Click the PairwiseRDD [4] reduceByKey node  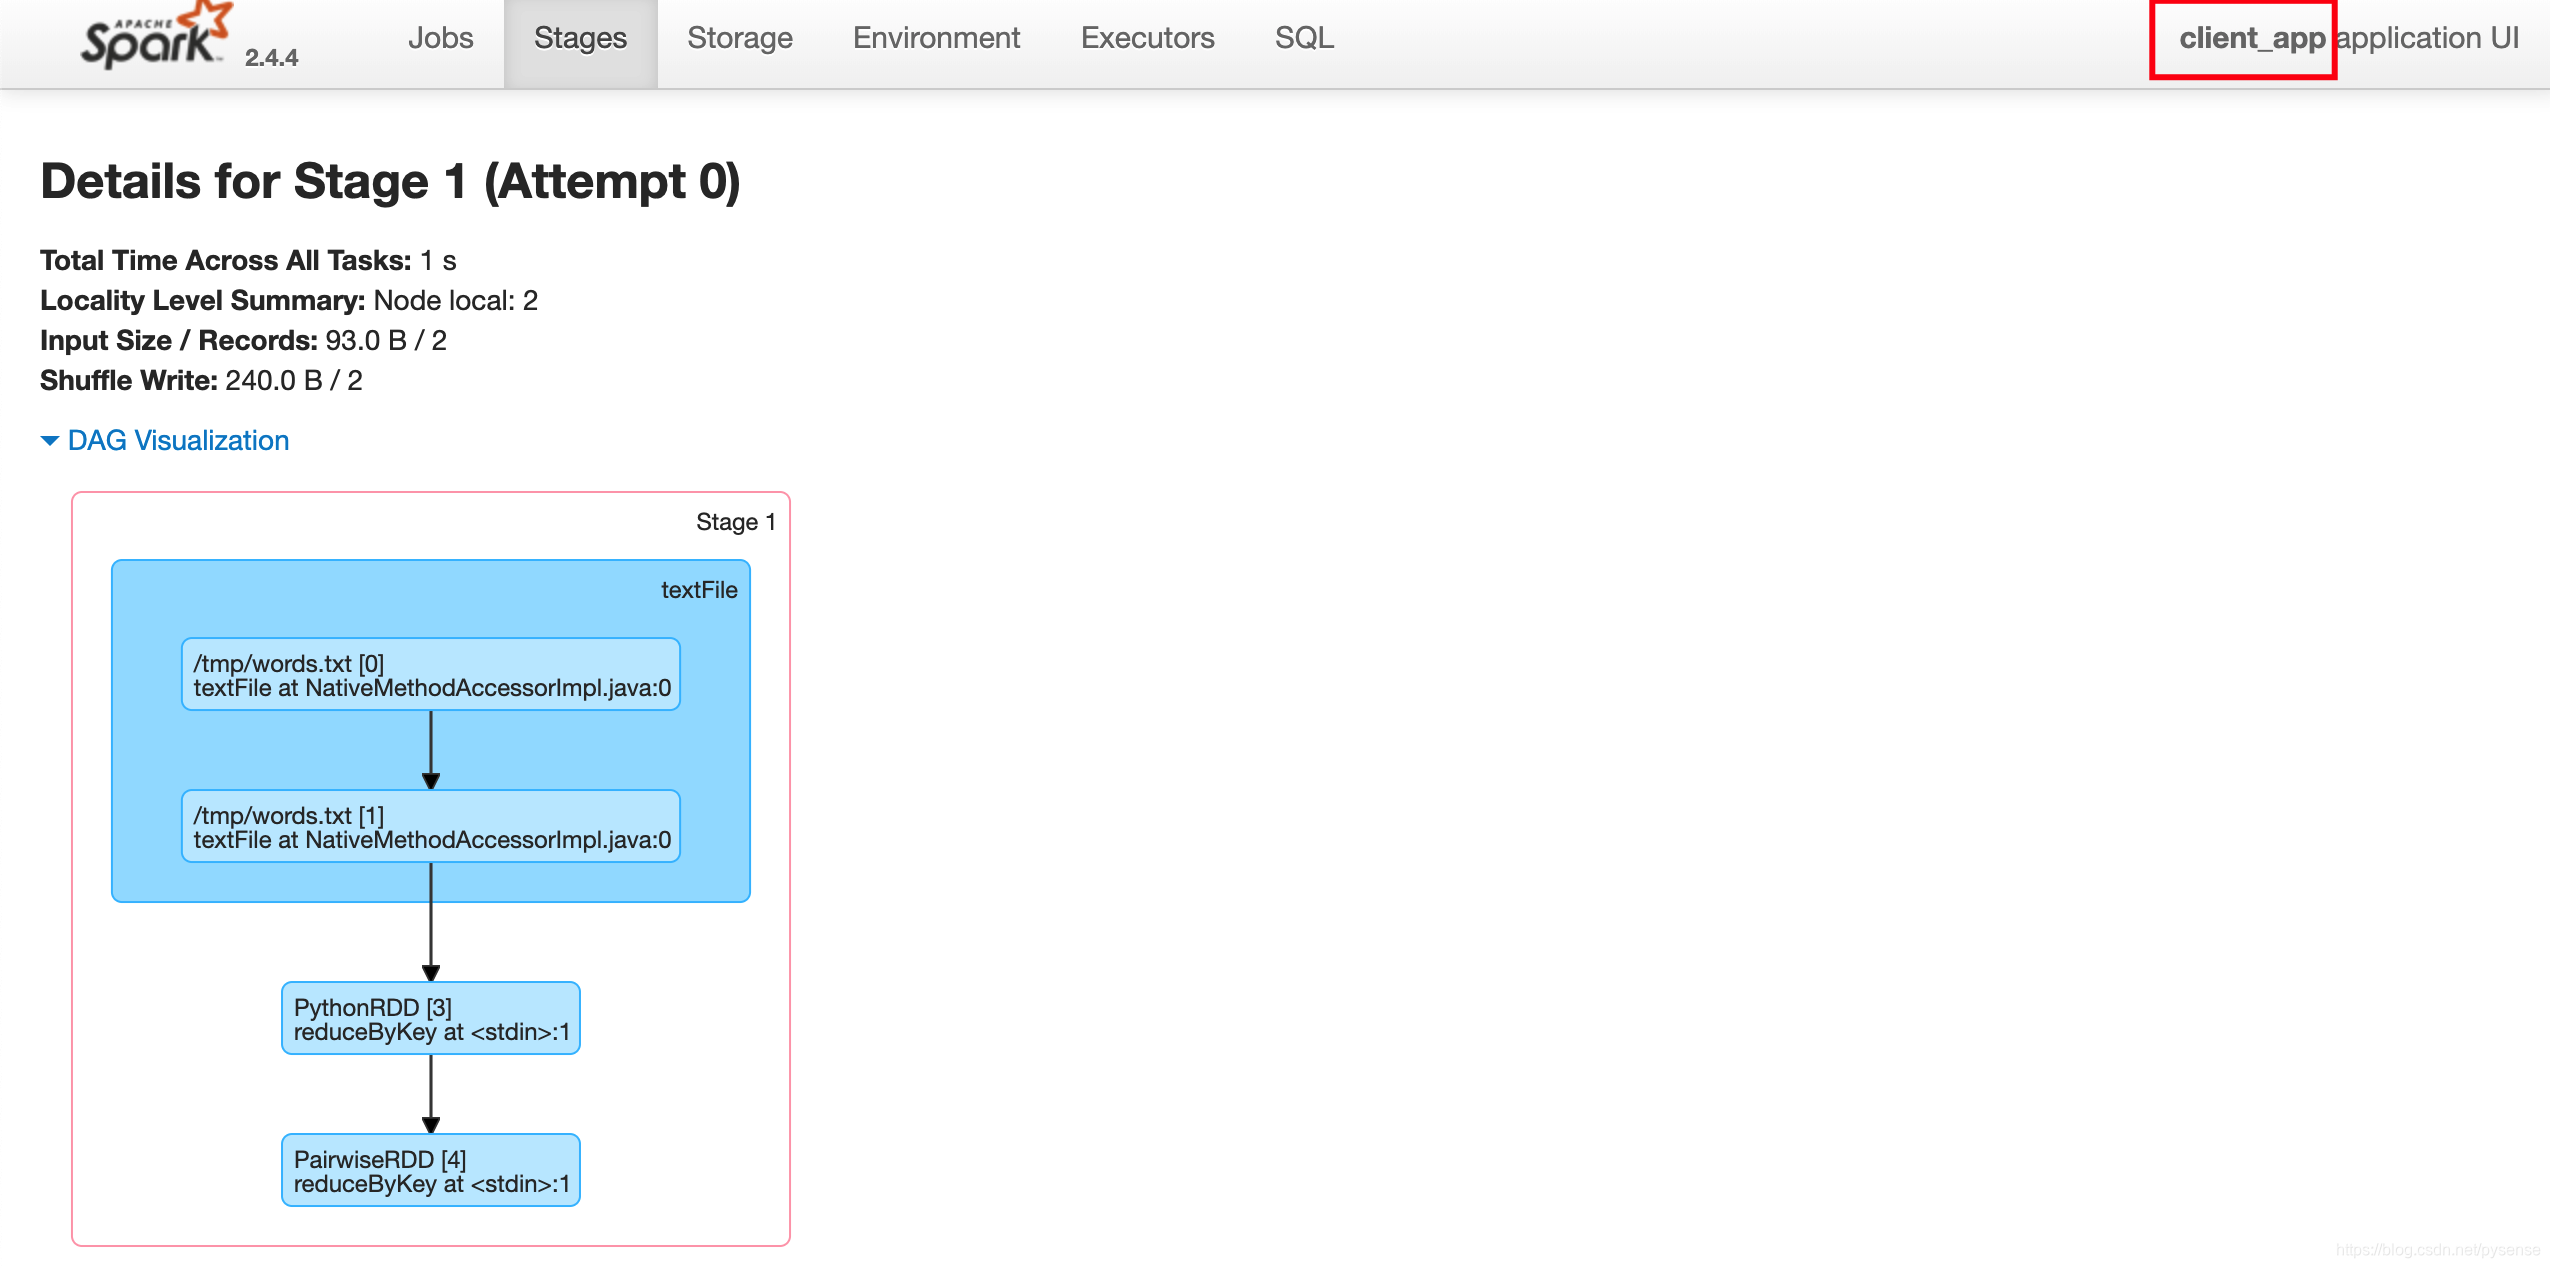(431, 1171)
